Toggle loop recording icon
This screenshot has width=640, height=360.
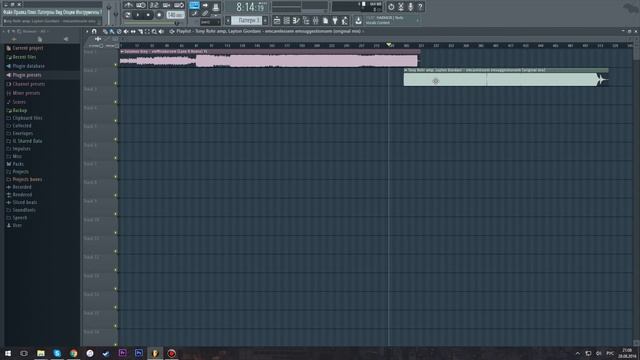click(x=179, y=5)
